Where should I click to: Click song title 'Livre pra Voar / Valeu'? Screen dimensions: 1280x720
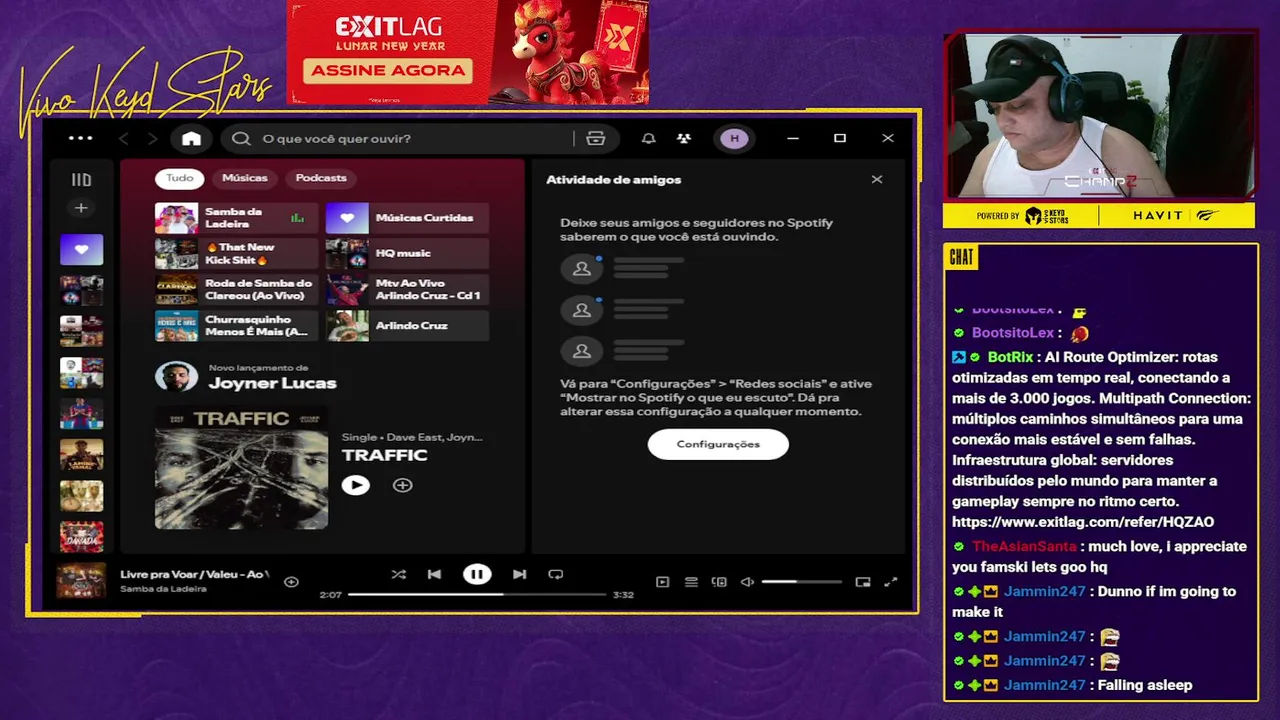(x=194, y=574)
